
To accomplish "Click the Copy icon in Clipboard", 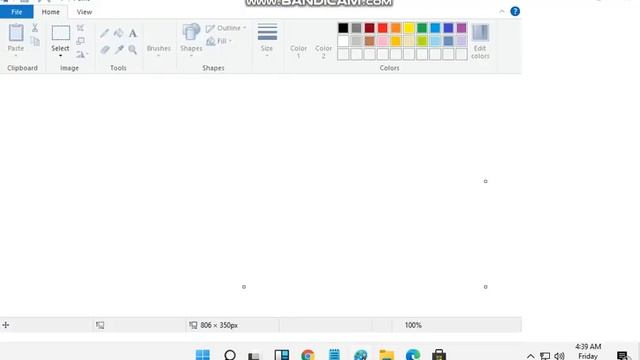I will [x=35, y=41].
